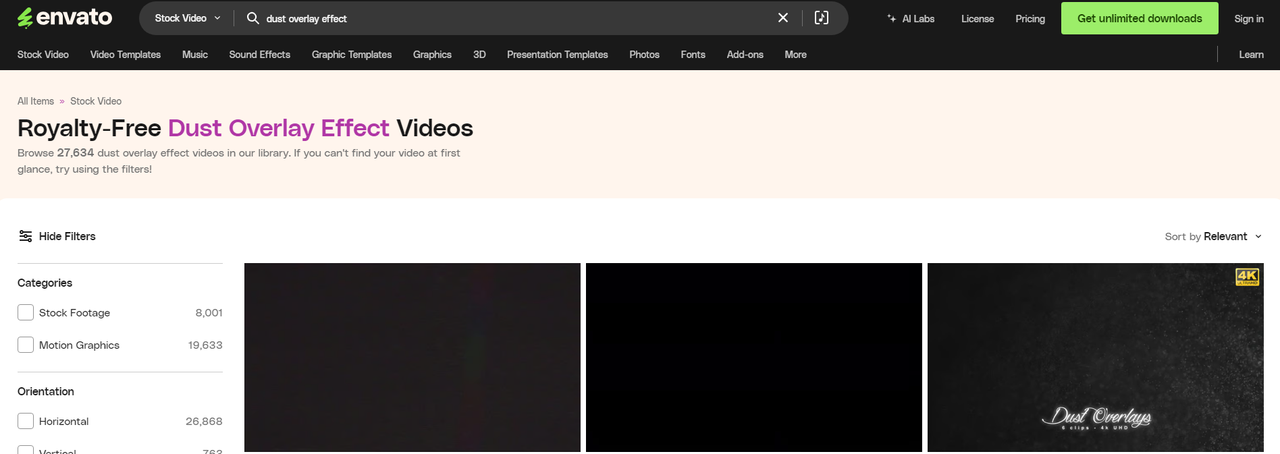Open the More nav item
Image resolution: width=1280 pixels, height=454 pixels.
pyautogui.click(x=796, y=55)
